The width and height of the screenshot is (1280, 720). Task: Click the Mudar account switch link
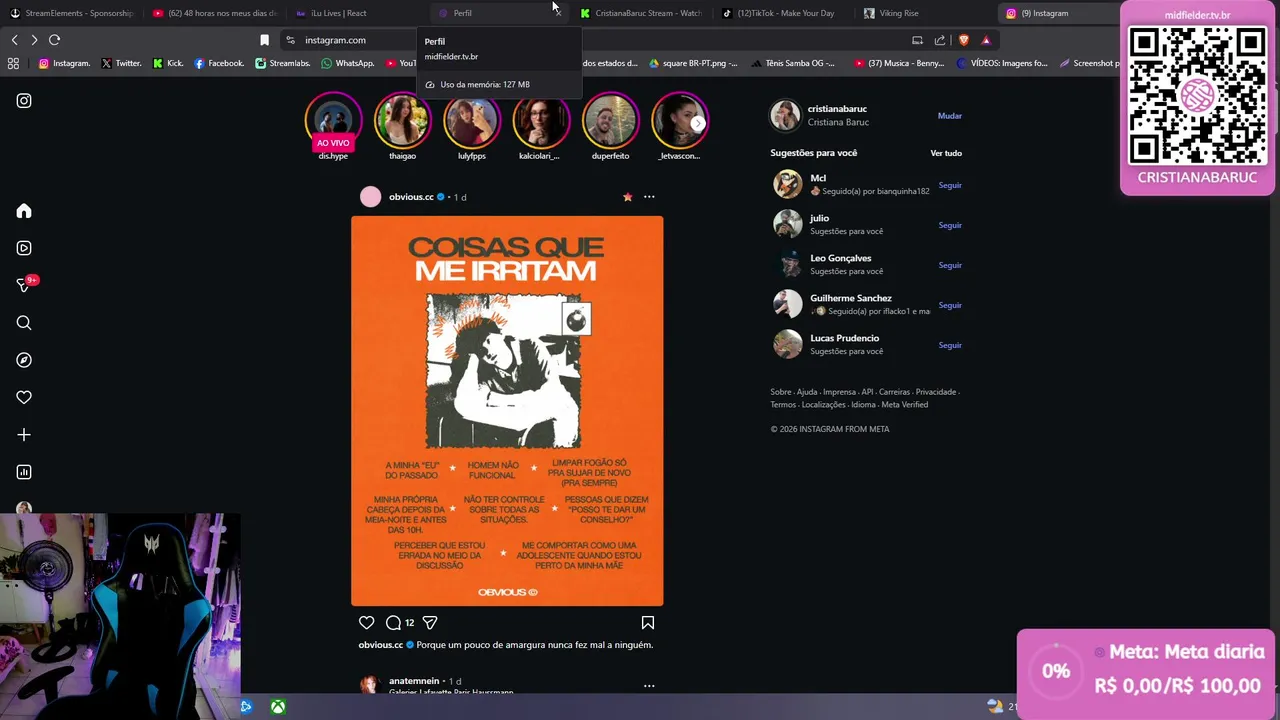[x=950, y=116]
